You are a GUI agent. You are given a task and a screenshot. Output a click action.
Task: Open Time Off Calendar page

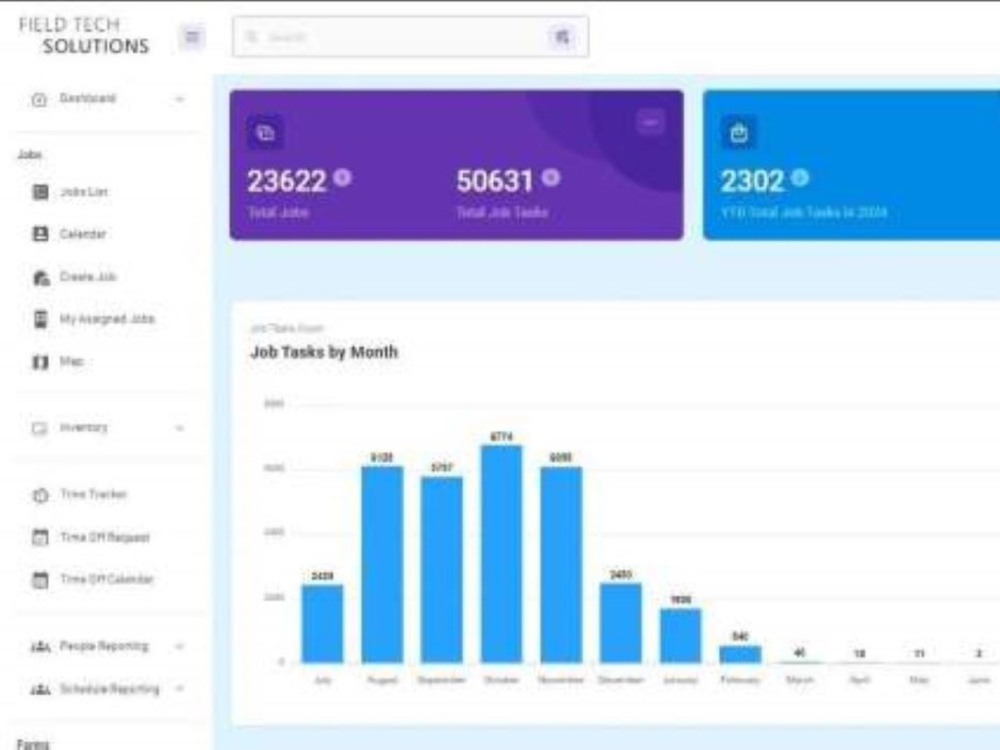[x=107, y=578]
